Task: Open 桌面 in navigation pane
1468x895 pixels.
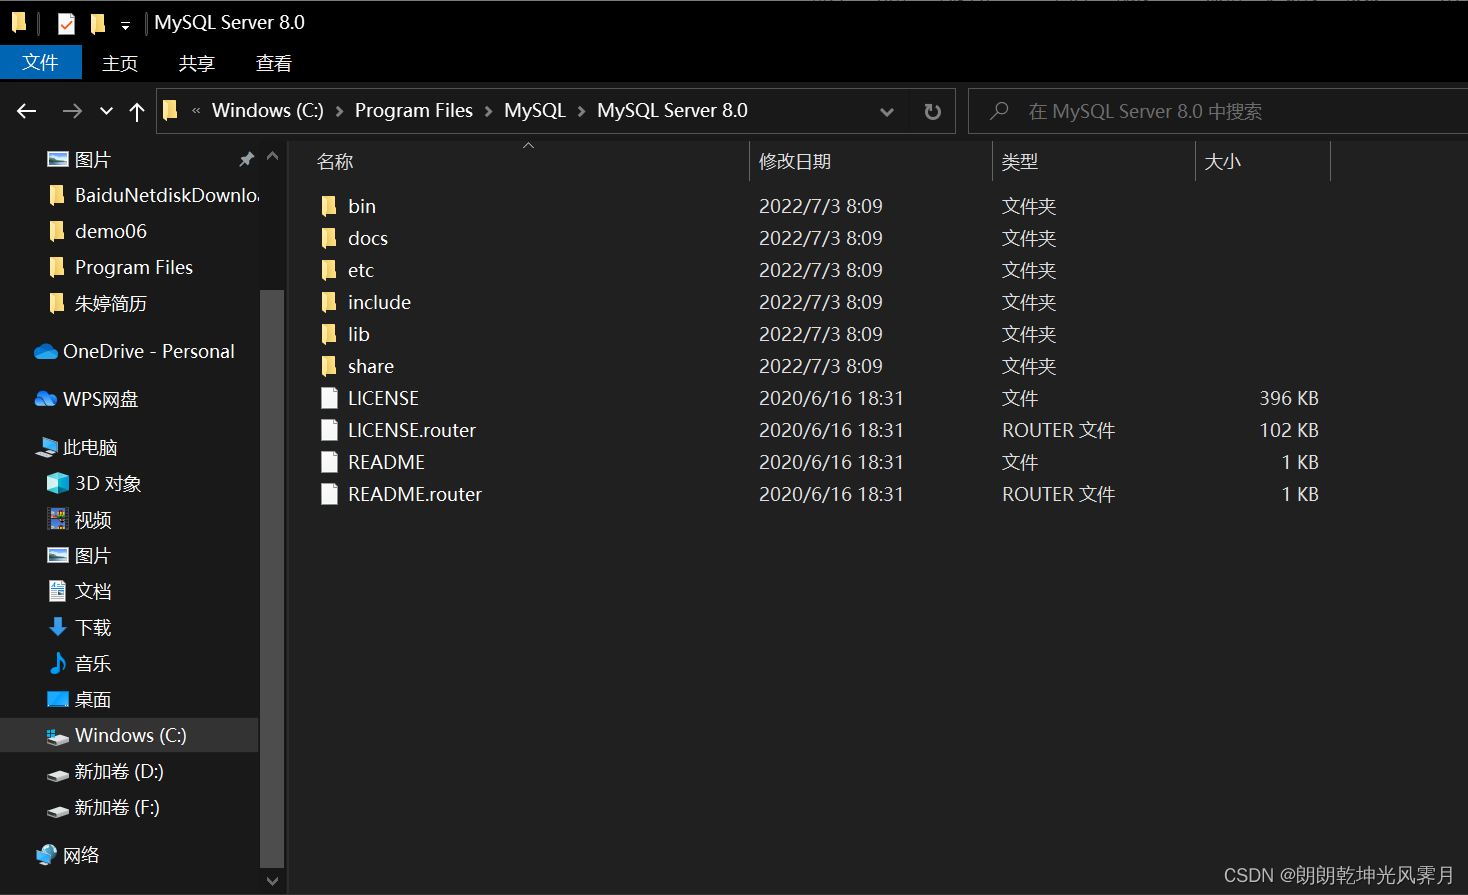Action: tap(80, 699)
